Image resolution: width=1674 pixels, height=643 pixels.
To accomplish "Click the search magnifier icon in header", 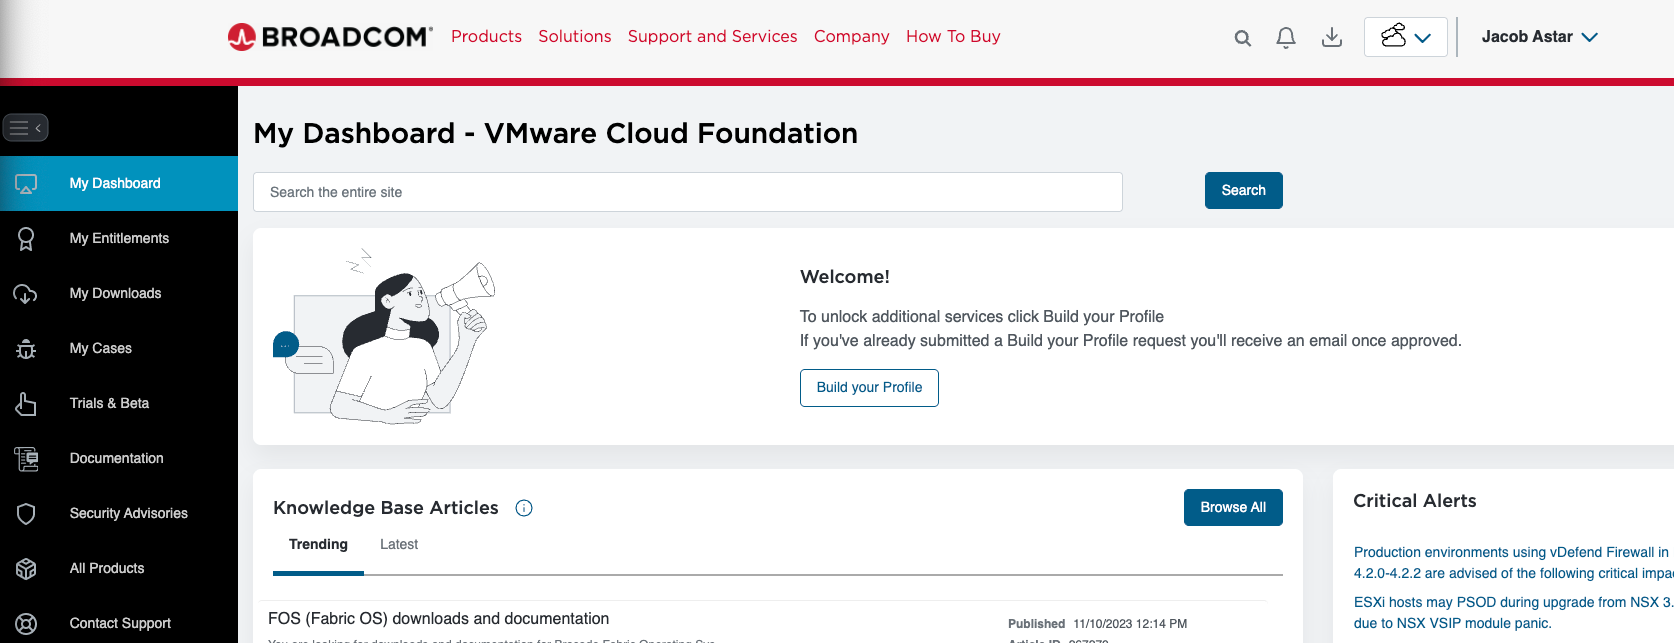I will (1242, 38).
